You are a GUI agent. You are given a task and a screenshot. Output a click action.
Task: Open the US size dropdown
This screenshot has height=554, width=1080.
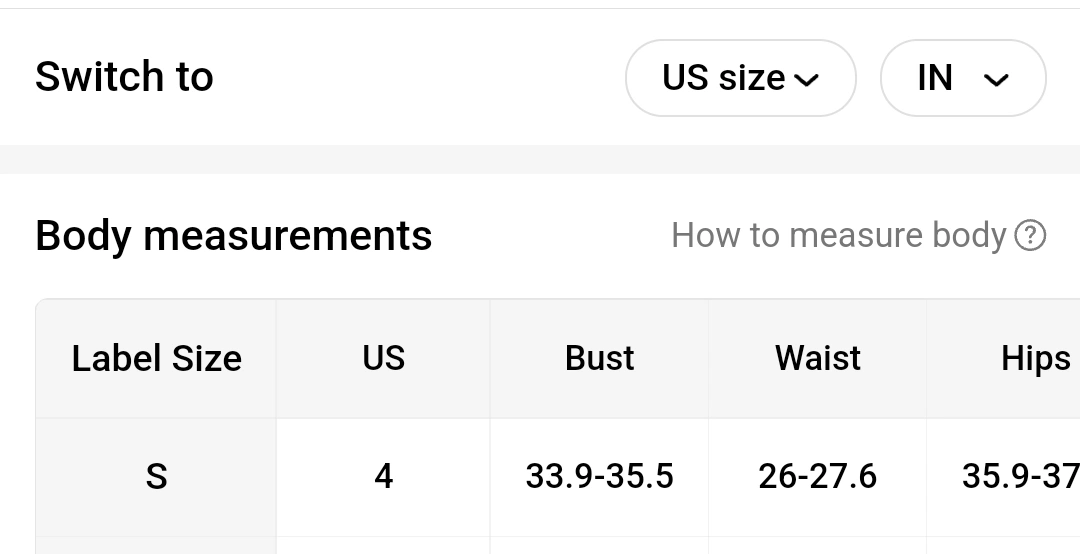[x=740, y=78]
